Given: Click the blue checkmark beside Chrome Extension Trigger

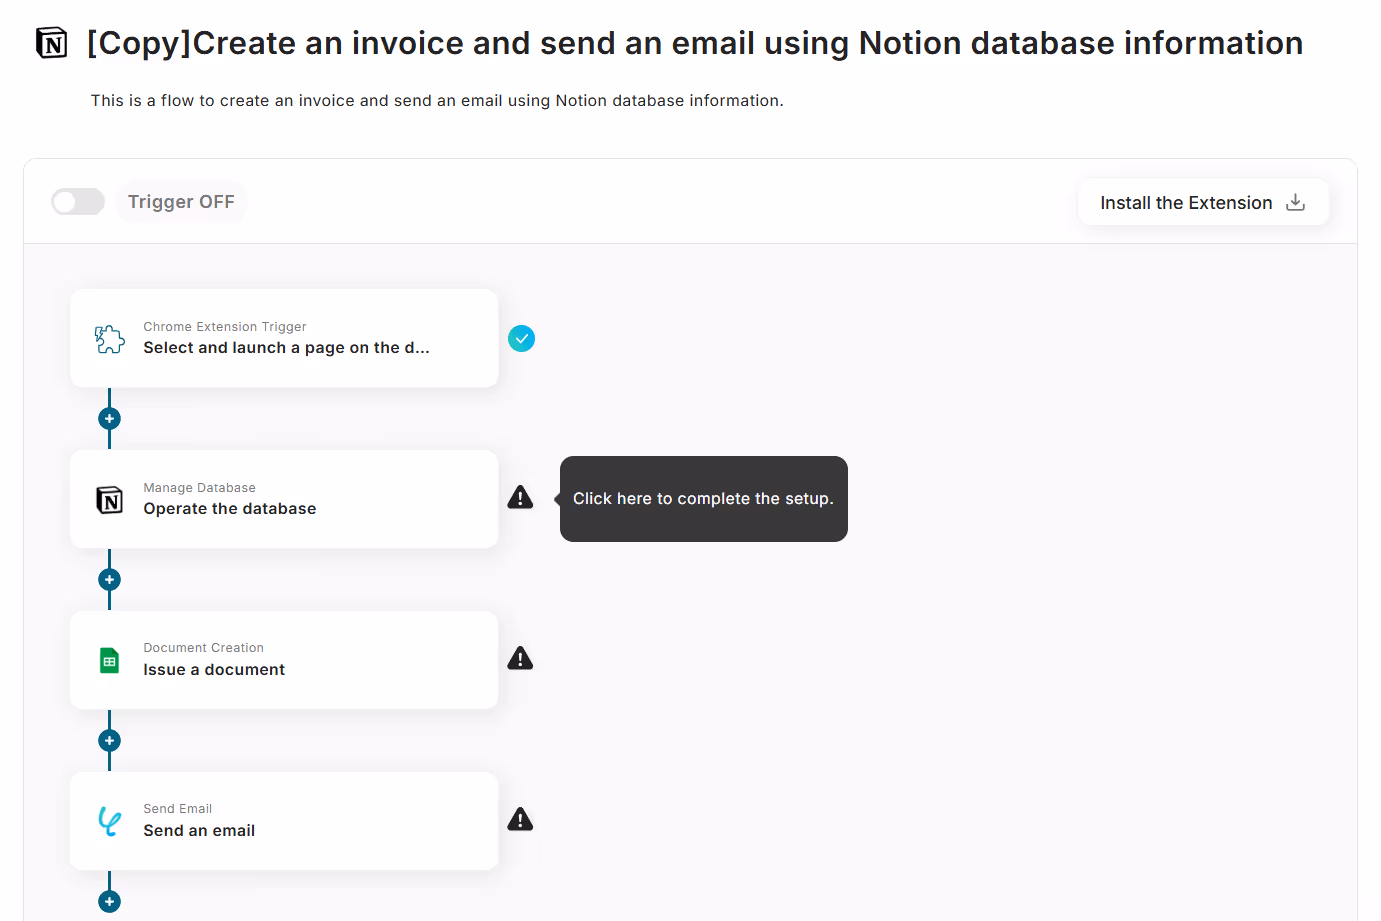Looking at the screenshot, I should tap(521, 339).
